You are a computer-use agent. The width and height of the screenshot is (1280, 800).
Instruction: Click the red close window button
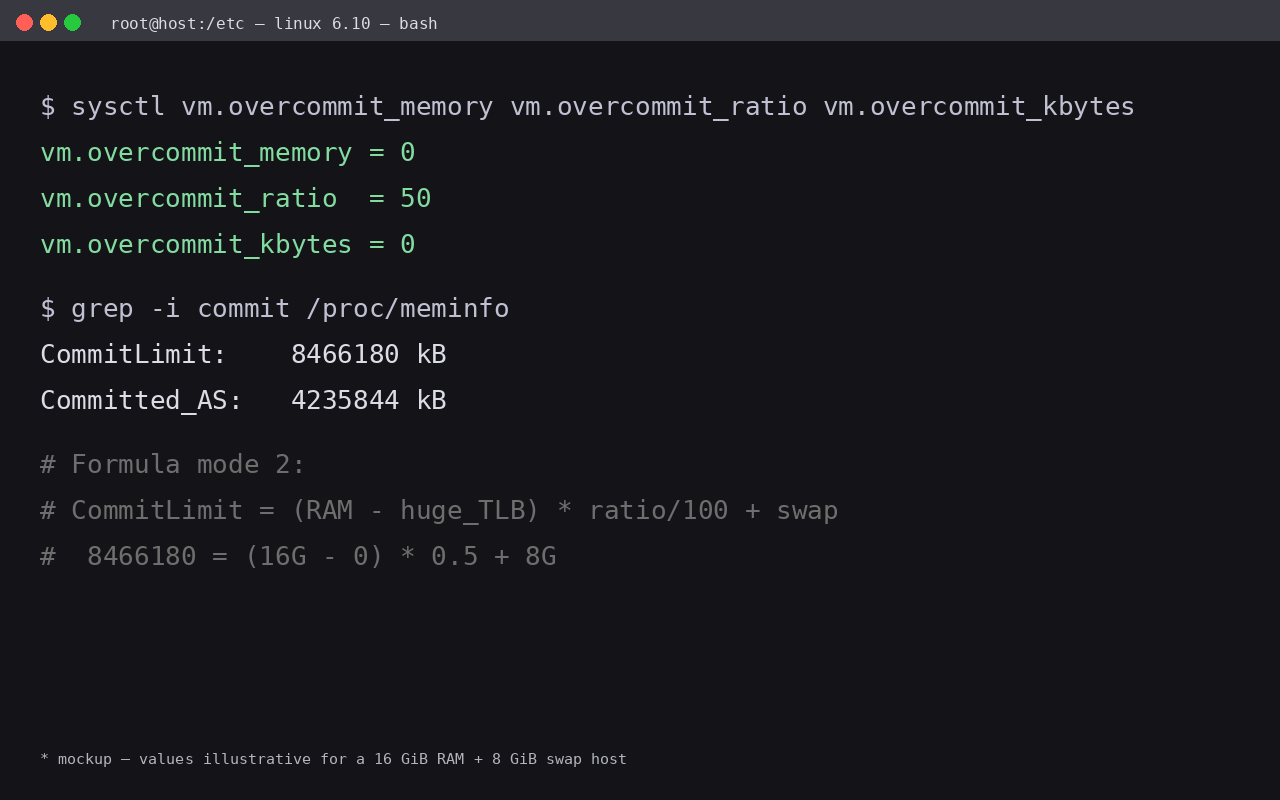(x=25, y=22)
